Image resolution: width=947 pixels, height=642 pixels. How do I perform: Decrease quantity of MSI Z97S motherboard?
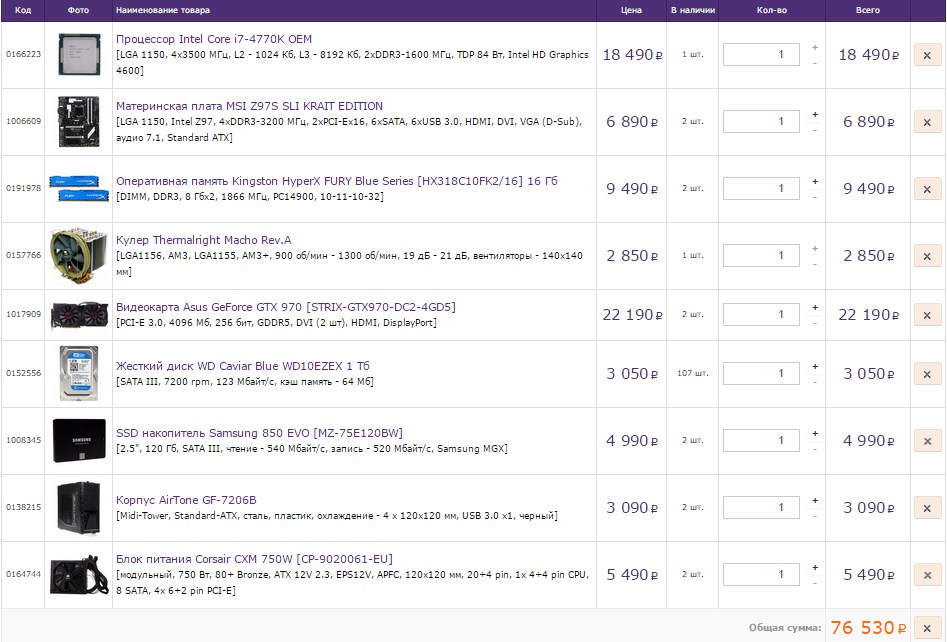coord(815,130)
